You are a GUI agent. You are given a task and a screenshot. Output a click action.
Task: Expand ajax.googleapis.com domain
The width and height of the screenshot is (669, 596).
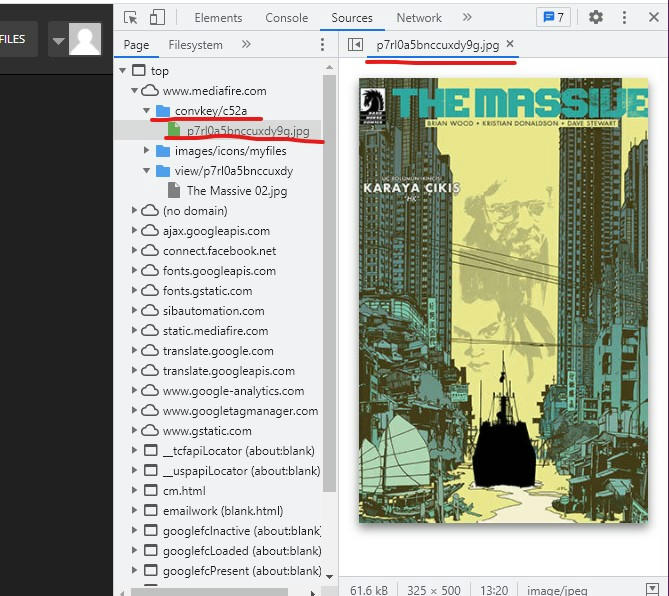(134, 230)
